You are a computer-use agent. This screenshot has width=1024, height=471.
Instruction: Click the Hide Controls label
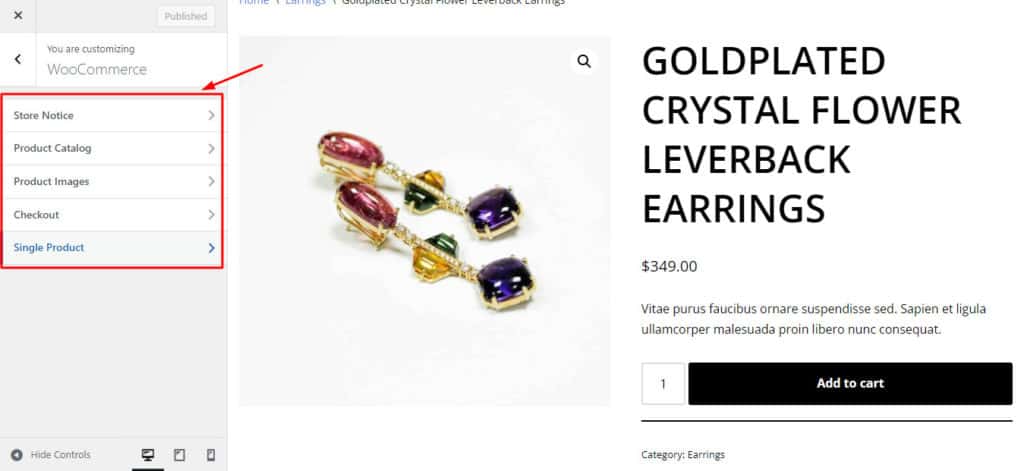(x=60, y=455)
